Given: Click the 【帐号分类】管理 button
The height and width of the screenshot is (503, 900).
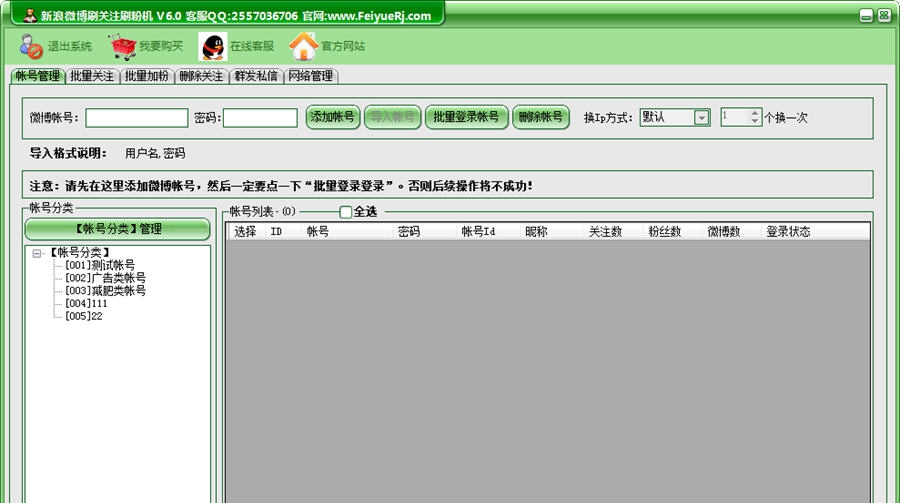Looking at the screenshot, I should [x=118, y=229].
